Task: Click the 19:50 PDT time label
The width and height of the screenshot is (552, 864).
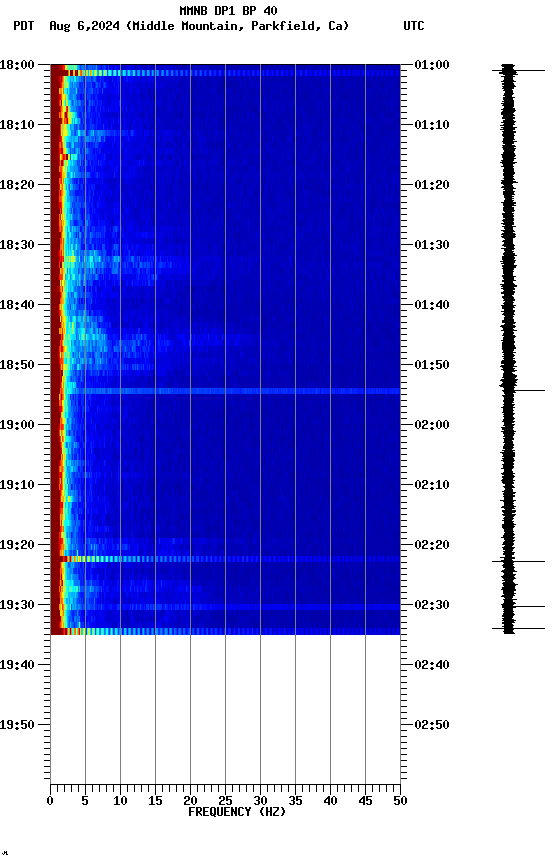Action: pos(17,725)
